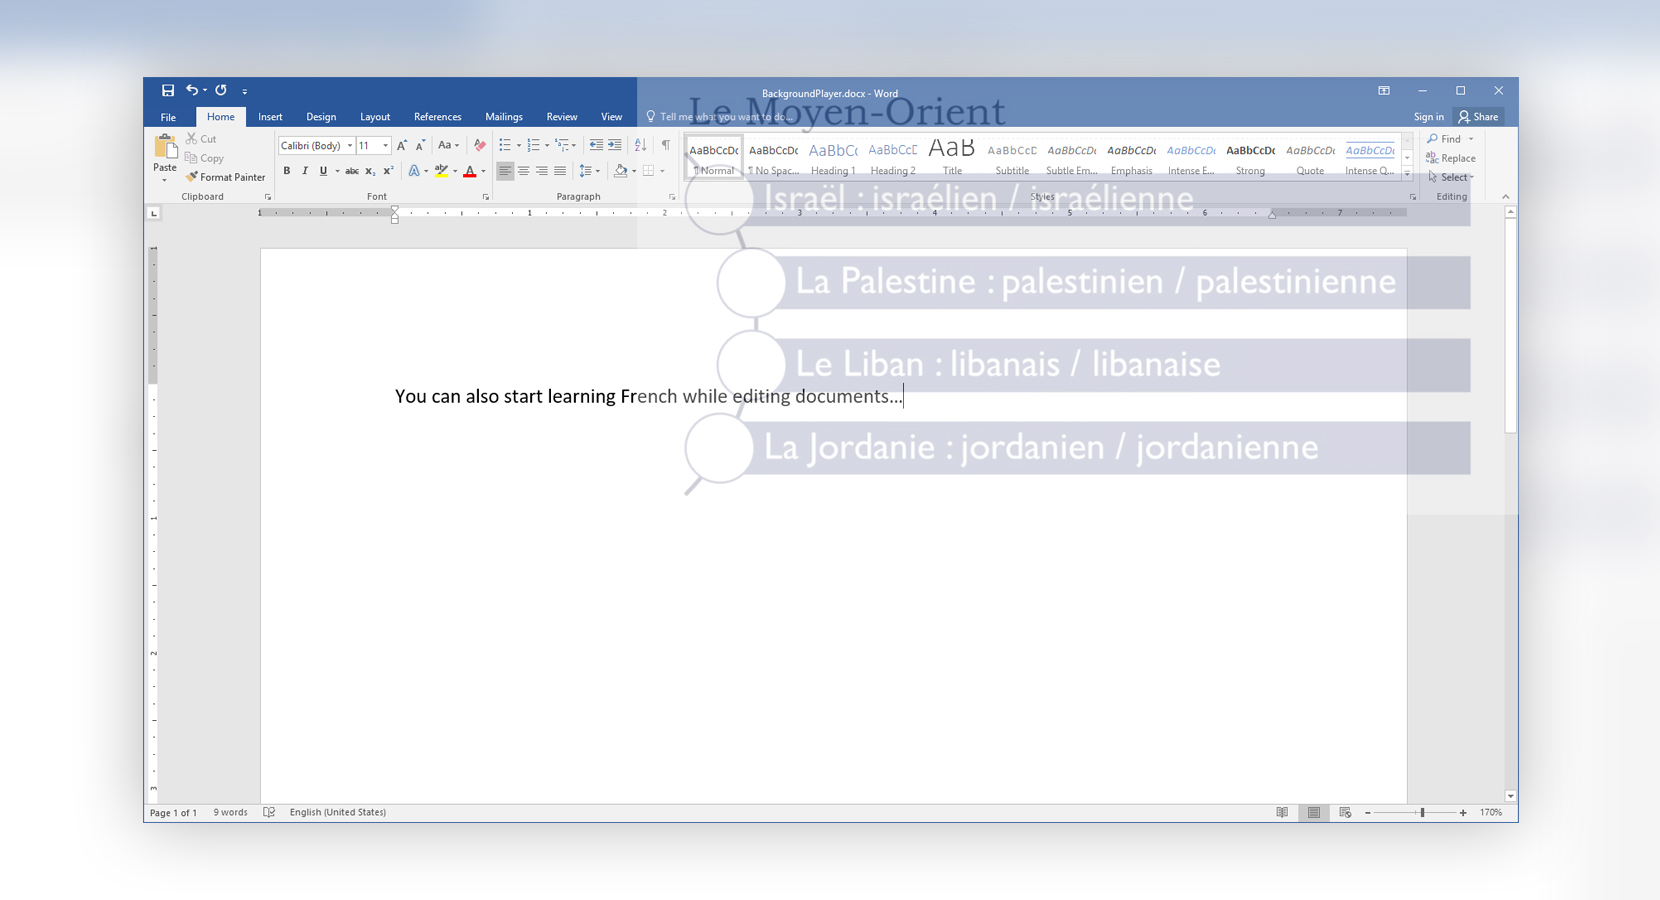Select Align Left
The width and height of the screenshot is (1660, 900).
(505, 171)
